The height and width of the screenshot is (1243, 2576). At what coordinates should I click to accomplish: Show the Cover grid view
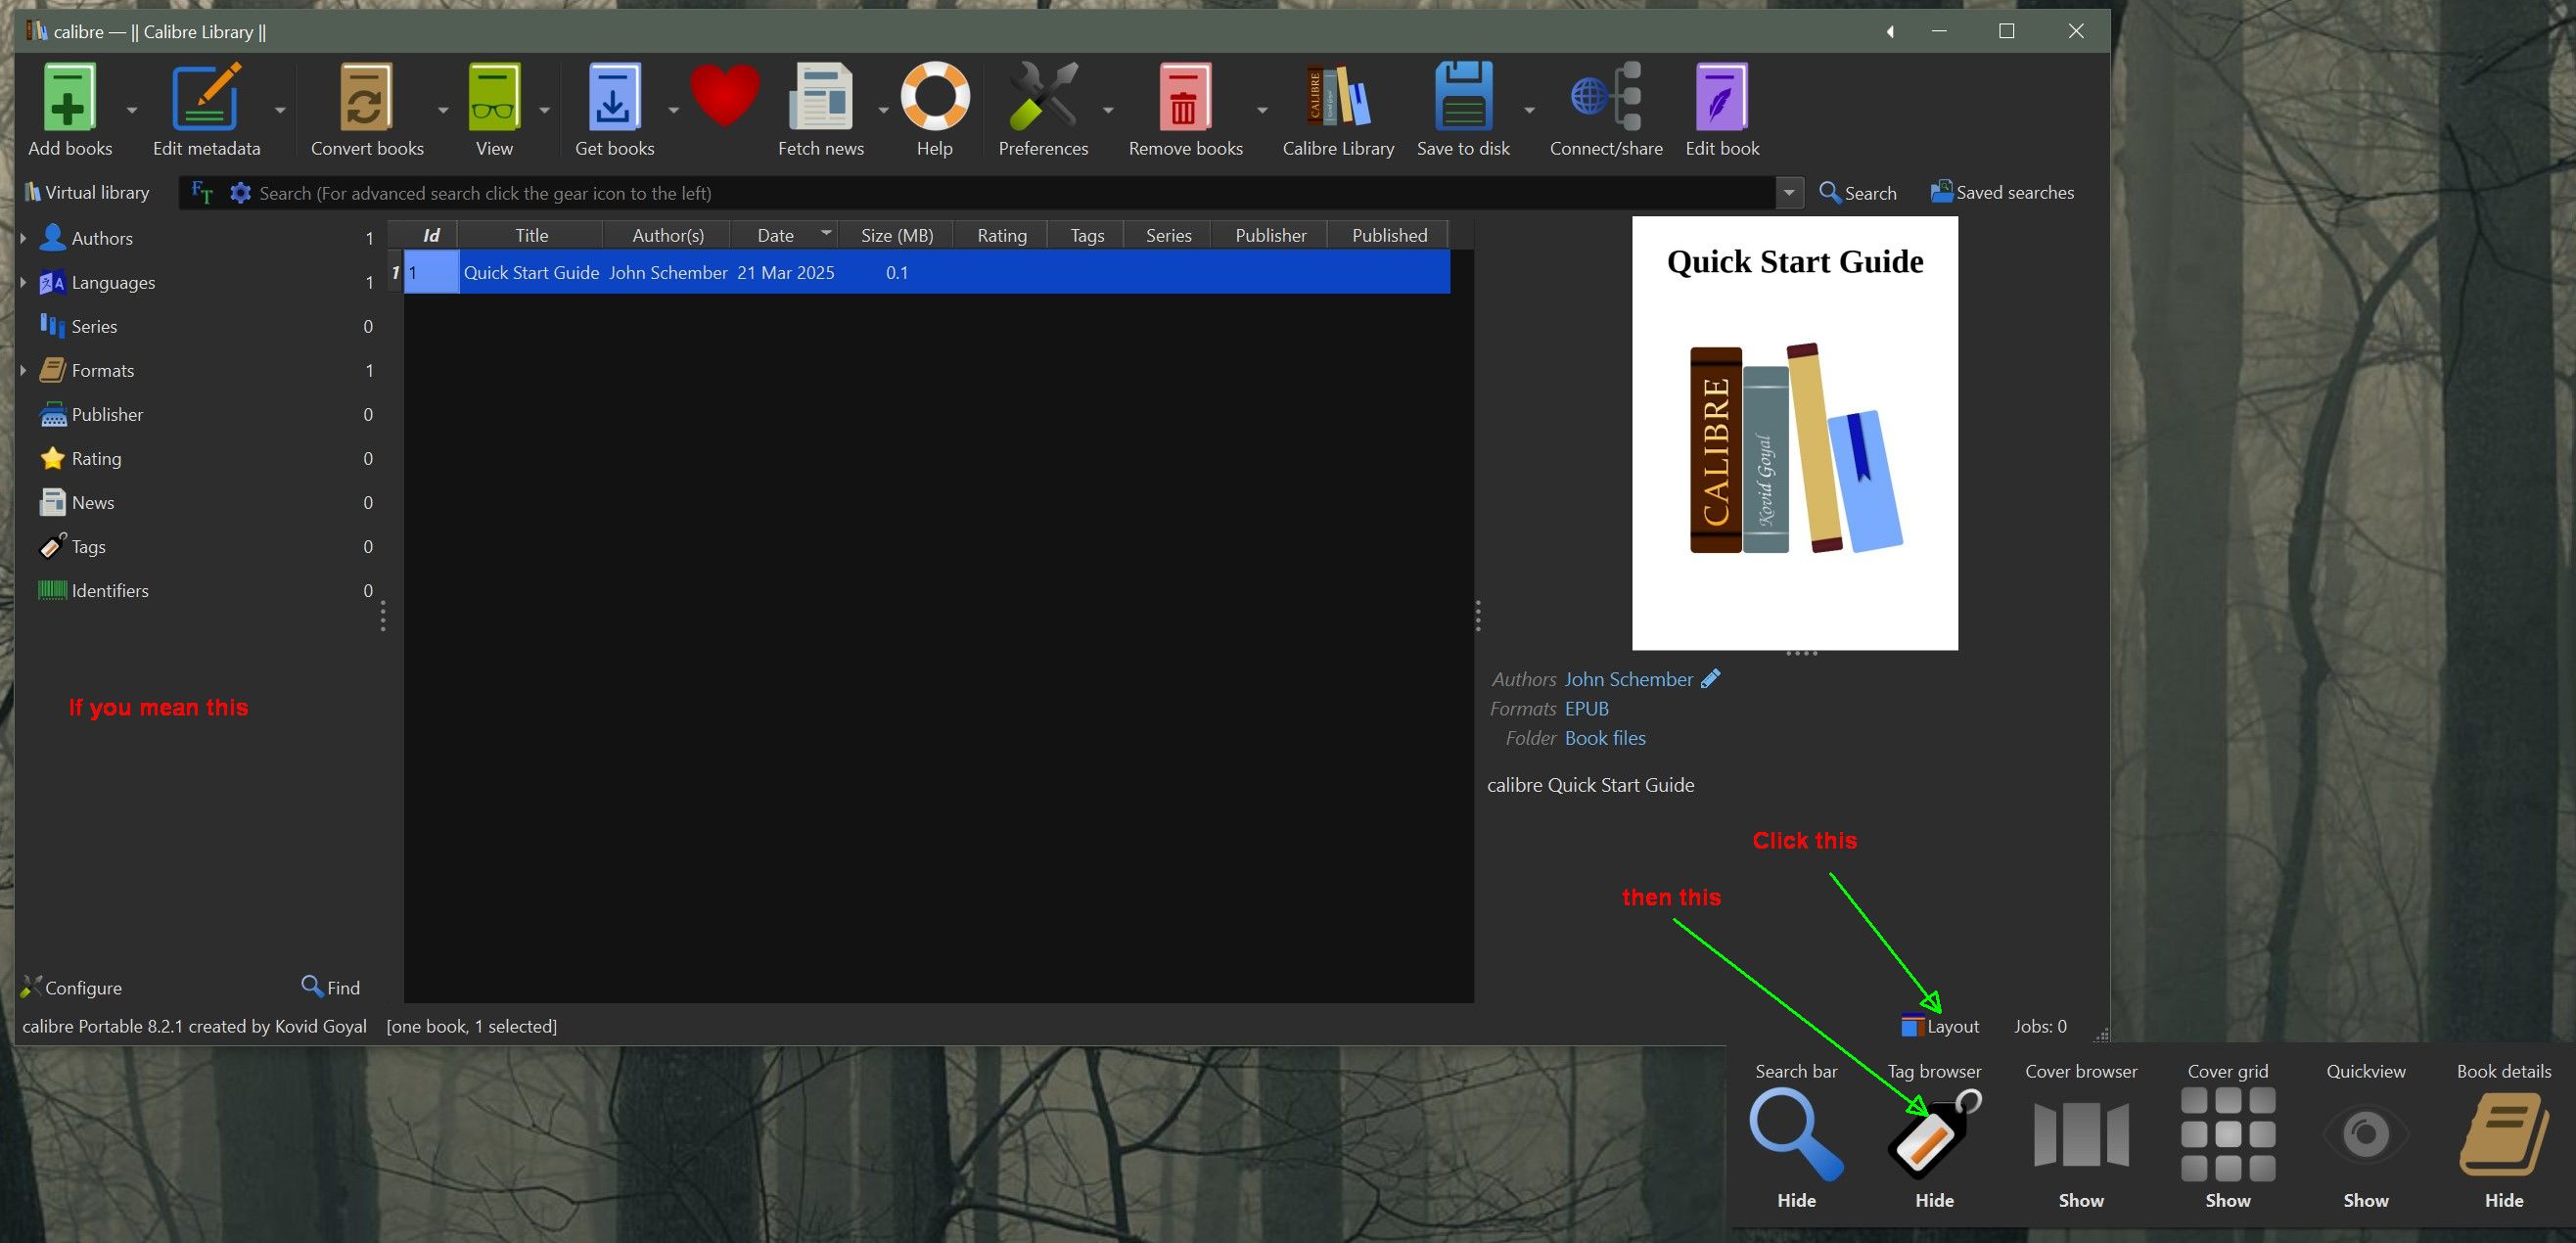(2227, 1136)
